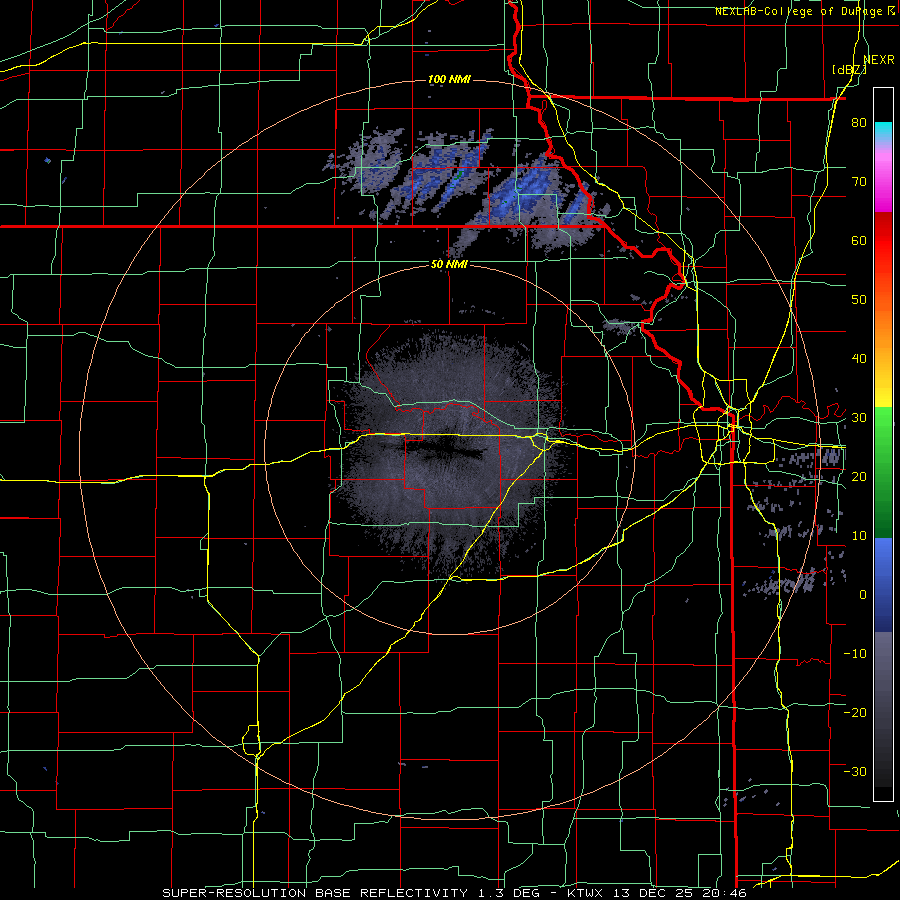This screenshot has width=900, height=900.
Task: Click the 20 value on the color scale
Action: (x=859, y=477)
